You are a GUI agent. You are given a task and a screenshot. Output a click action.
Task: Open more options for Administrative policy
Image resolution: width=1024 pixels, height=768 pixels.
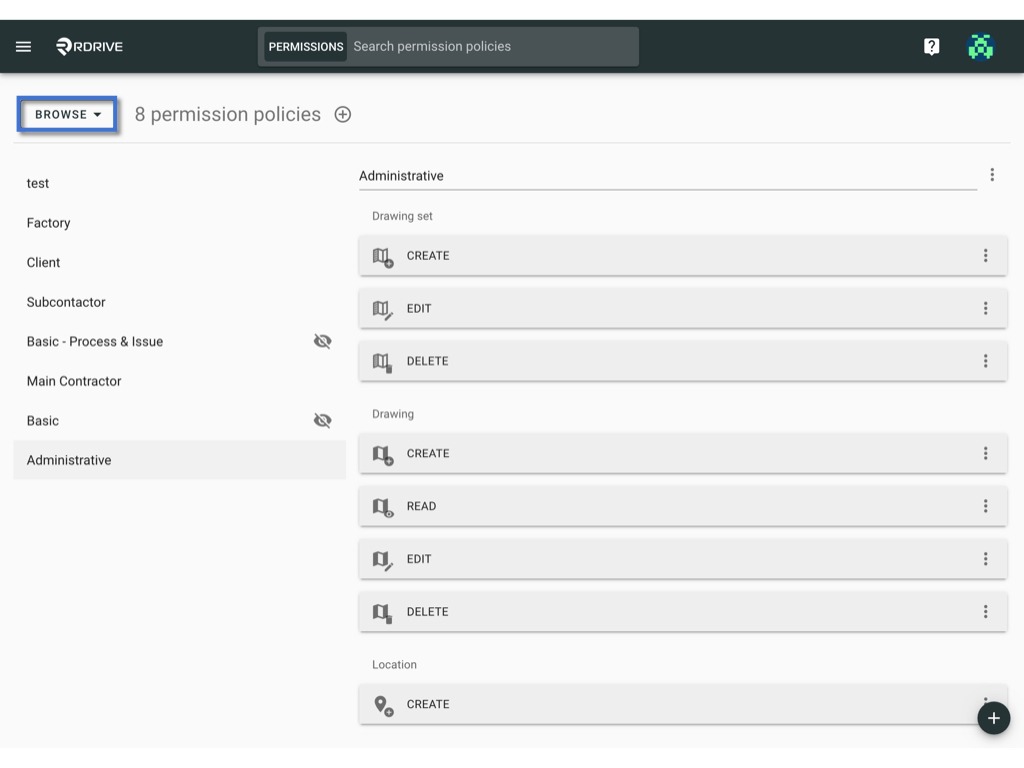992,174
